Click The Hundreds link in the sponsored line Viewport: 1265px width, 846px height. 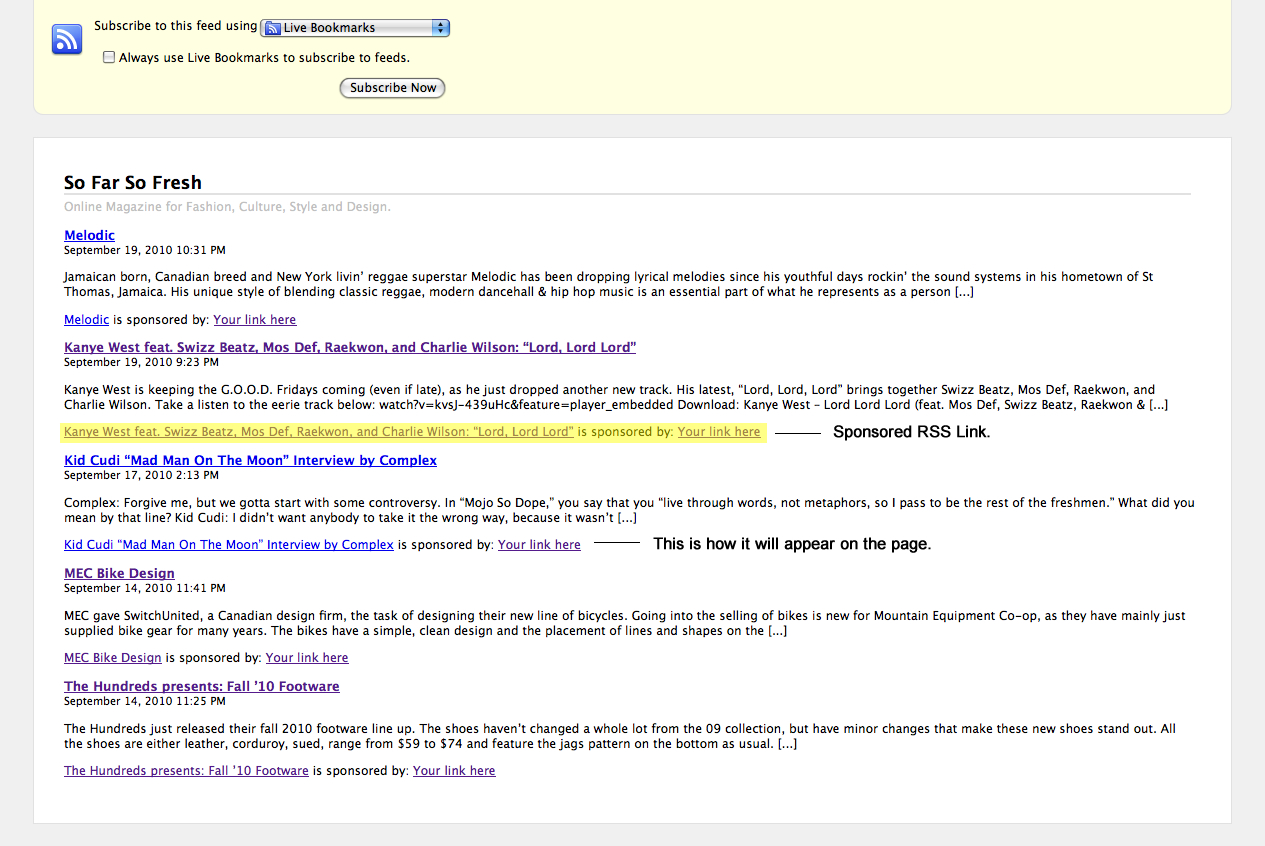[186, 770]
